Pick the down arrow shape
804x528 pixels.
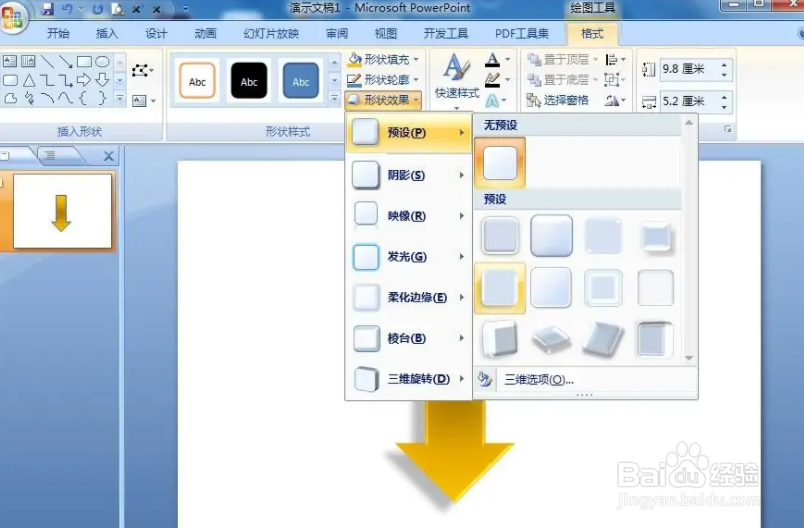point(103,80)
